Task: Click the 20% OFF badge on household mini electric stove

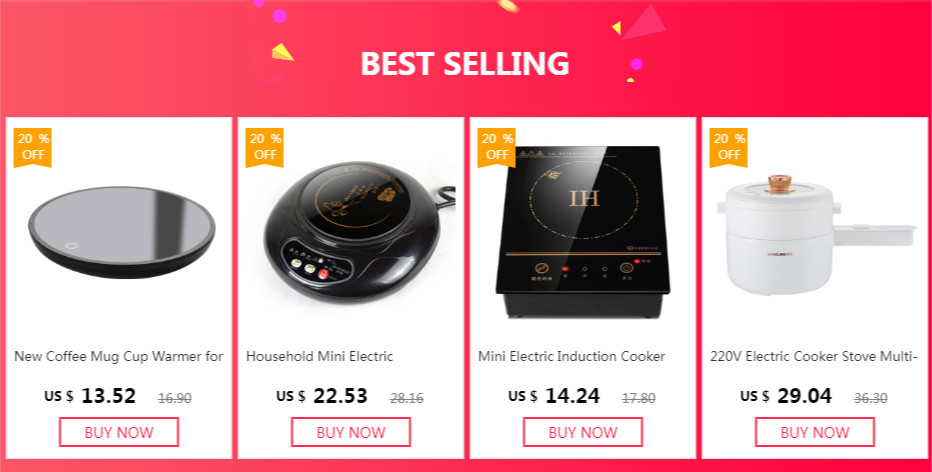Action: [265, 147]
